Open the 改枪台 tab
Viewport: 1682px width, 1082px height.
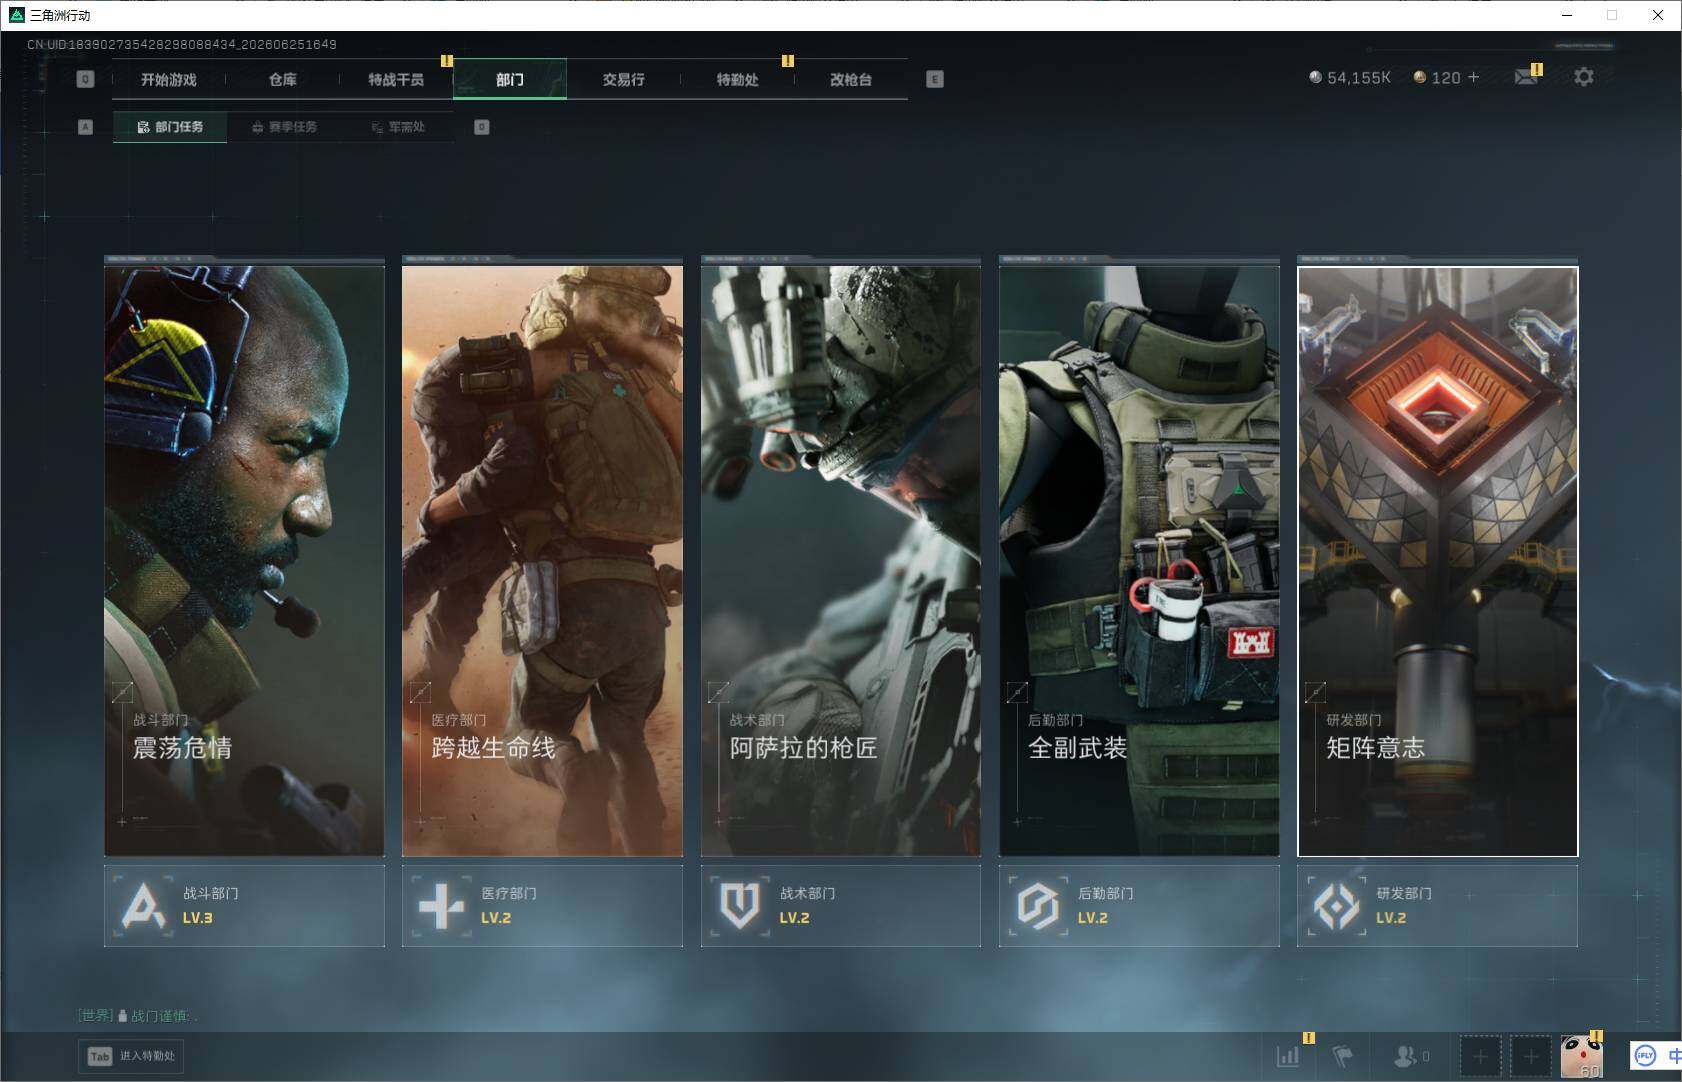(x=851, y=79)
